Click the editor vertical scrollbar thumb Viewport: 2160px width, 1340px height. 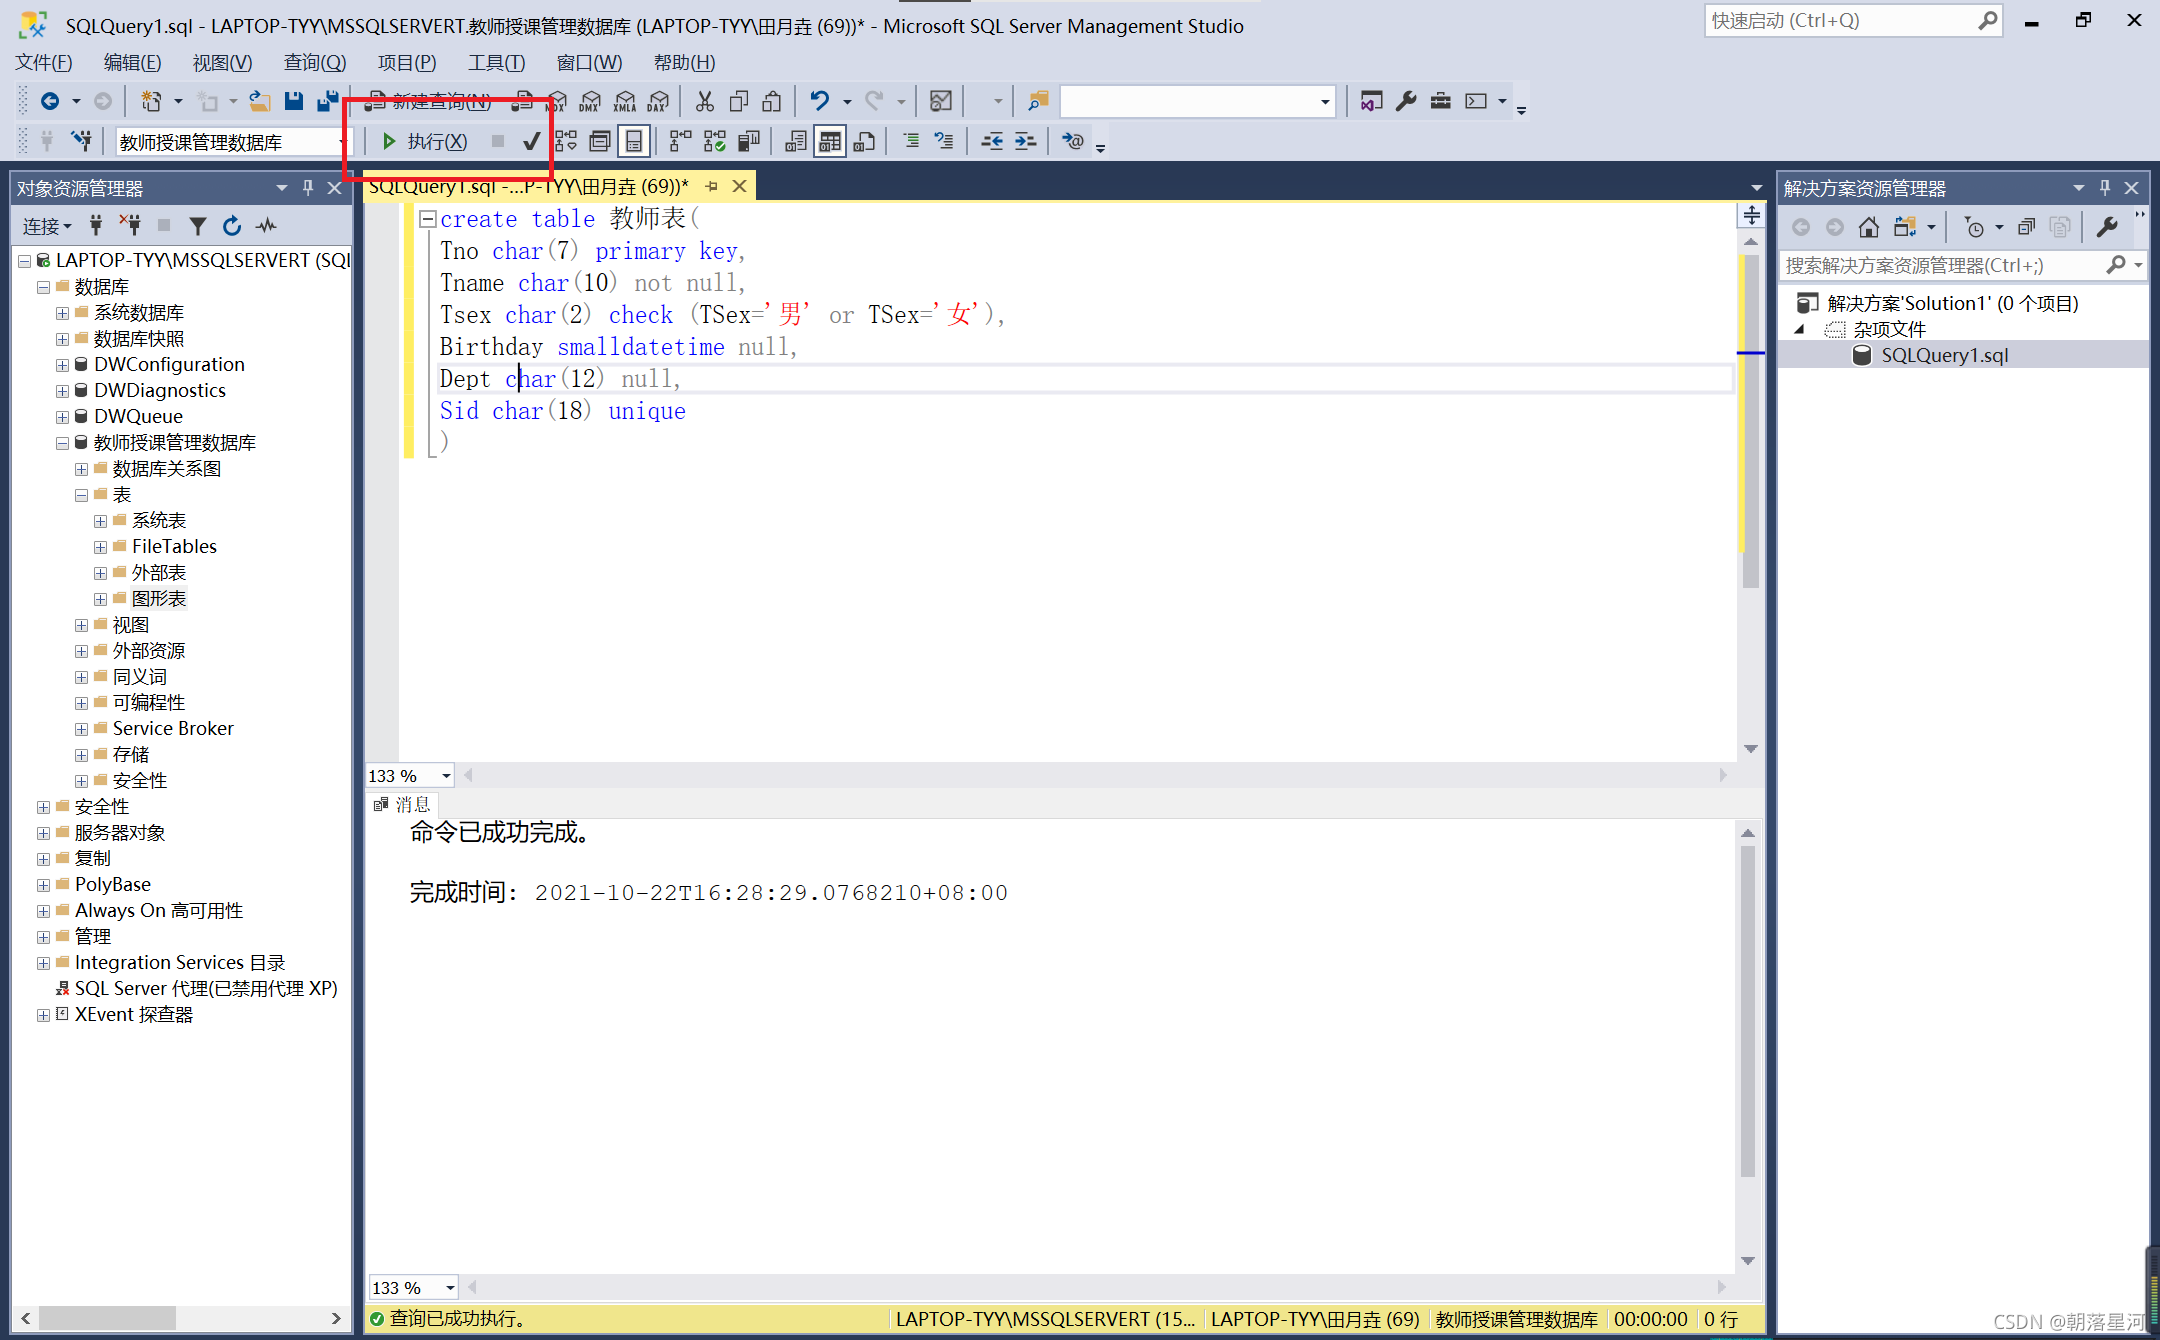[x=1750, y=420]
